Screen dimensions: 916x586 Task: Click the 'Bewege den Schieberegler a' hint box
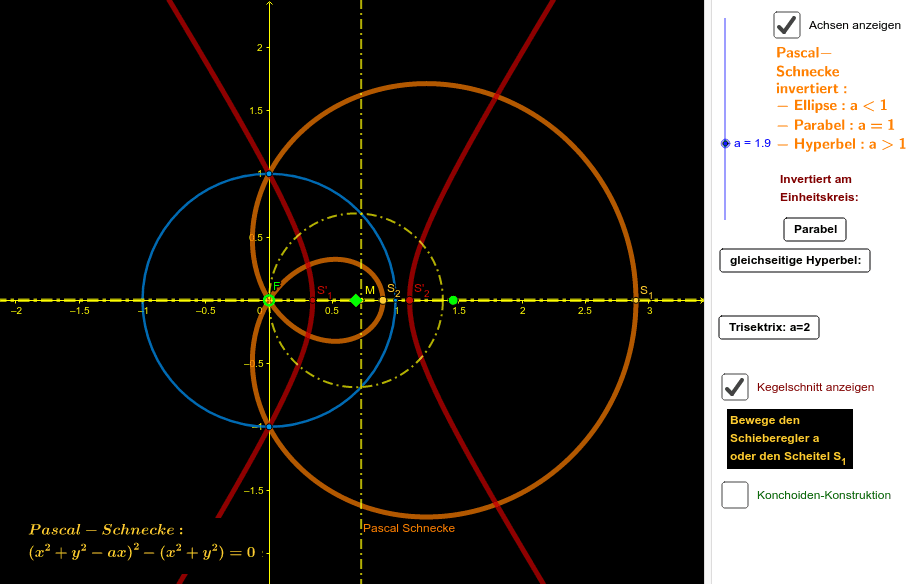click(x=790, y=439)
